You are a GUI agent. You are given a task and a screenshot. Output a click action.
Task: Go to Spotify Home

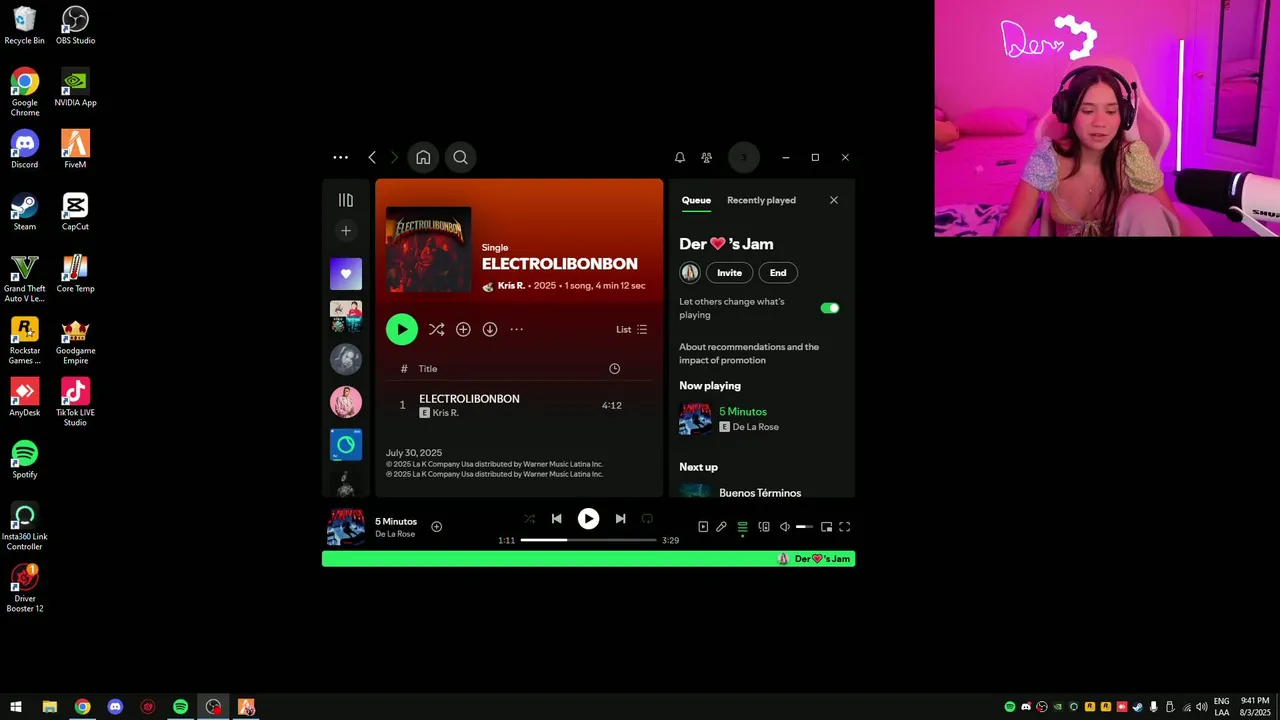pos(423,157)
